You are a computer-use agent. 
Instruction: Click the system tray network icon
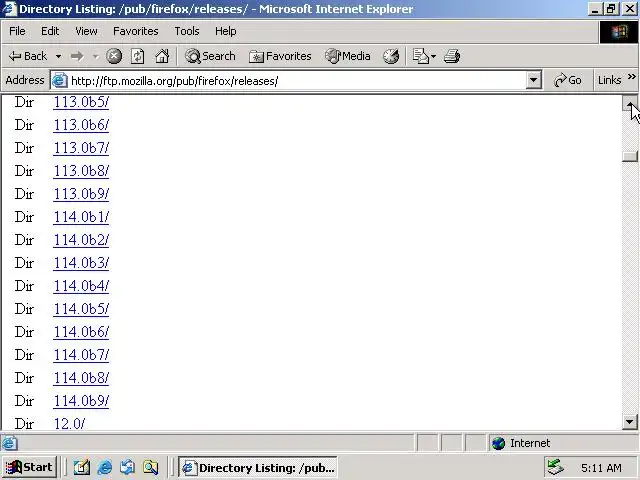pyautogui.click(x=556, y=467)
